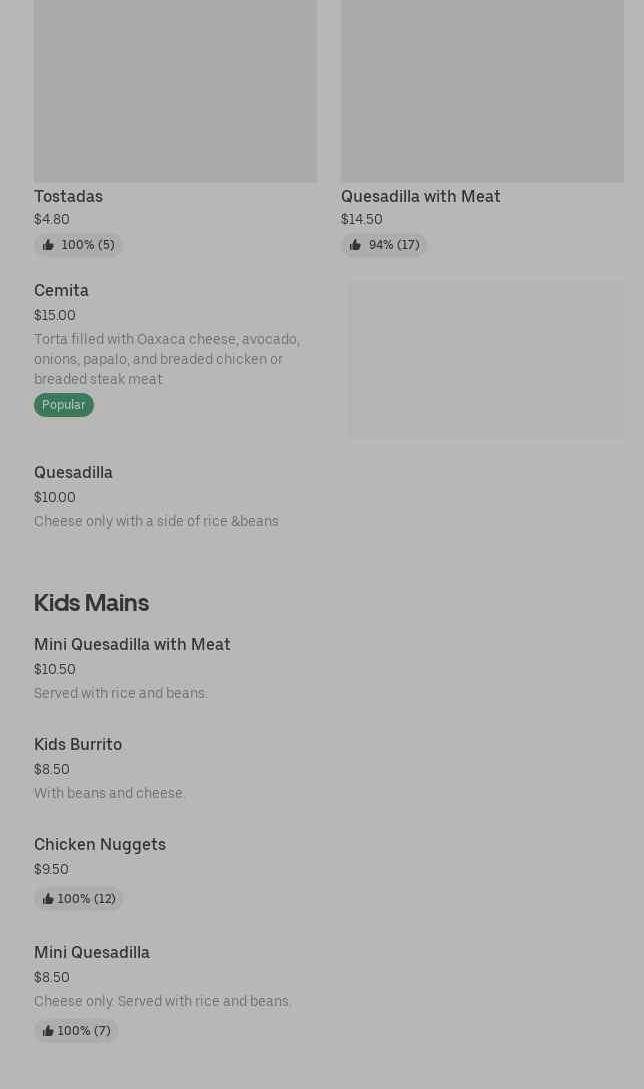This screenshot has width=644, height=1089.
Task: Select the $10.00 cheese-only Quesadilla
Action: coord(73,472)
